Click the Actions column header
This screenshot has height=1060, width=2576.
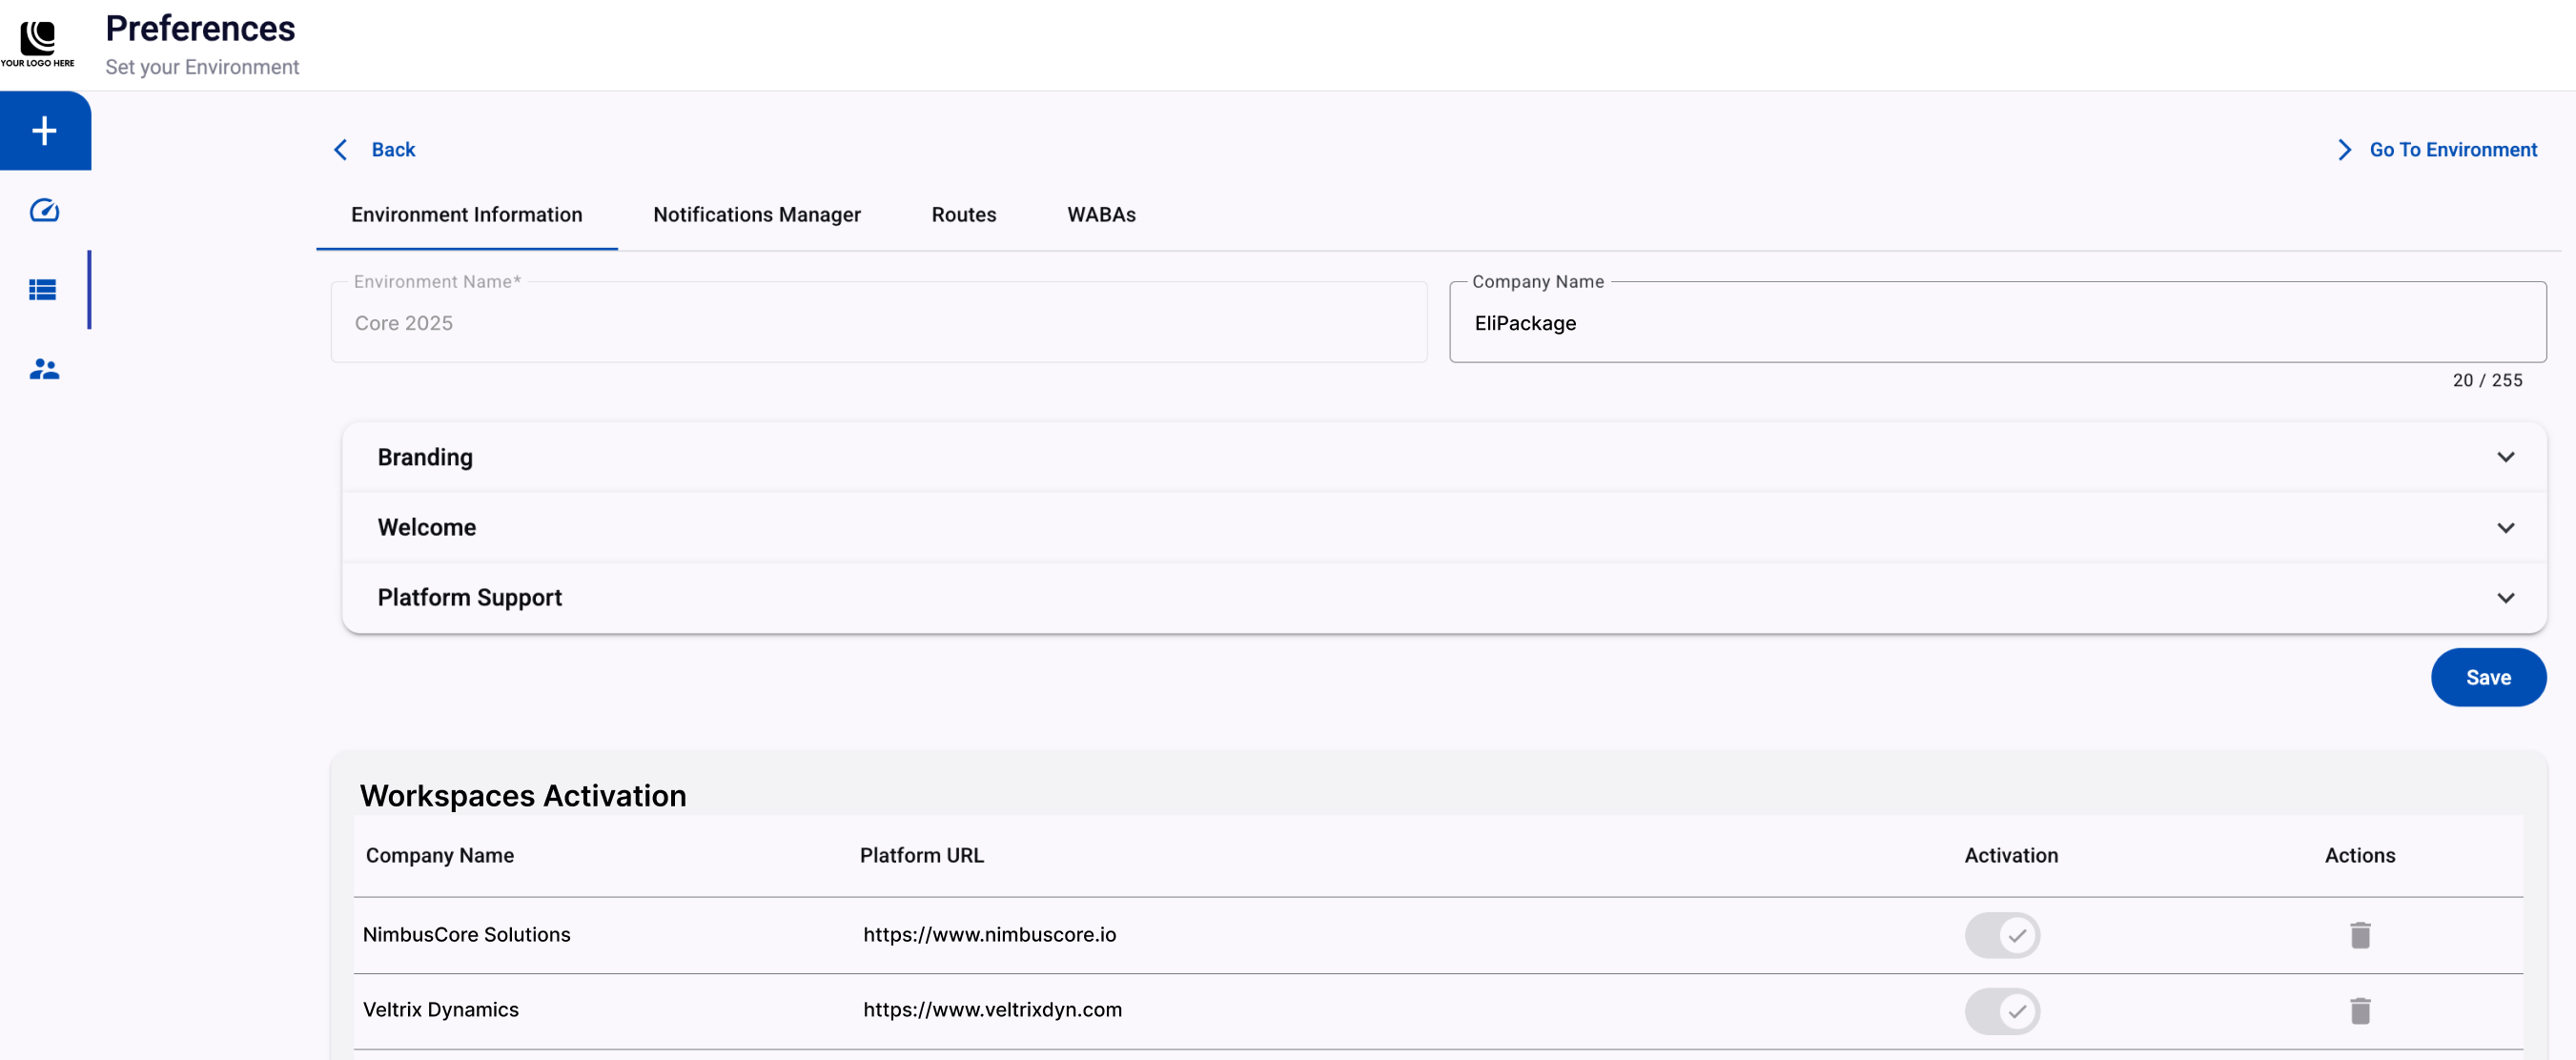coord(2360,856)
